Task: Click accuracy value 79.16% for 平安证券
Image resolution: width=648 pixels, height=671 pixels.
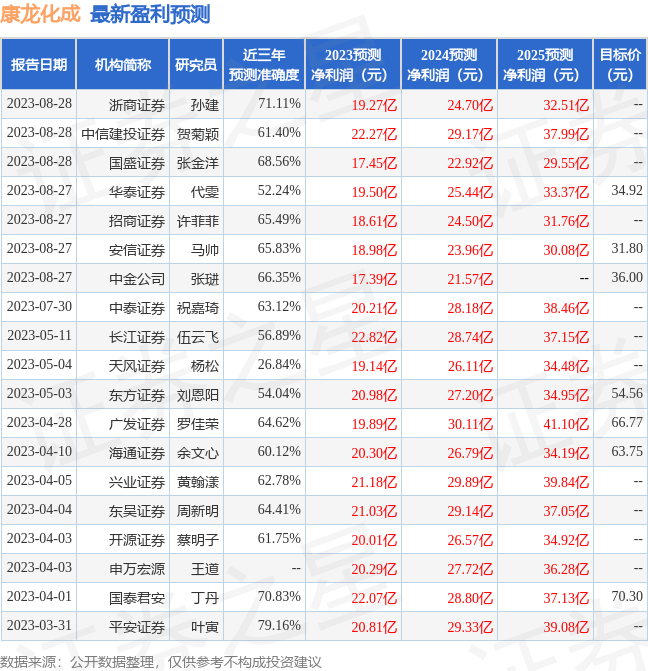Action: [x=279, y=625]
